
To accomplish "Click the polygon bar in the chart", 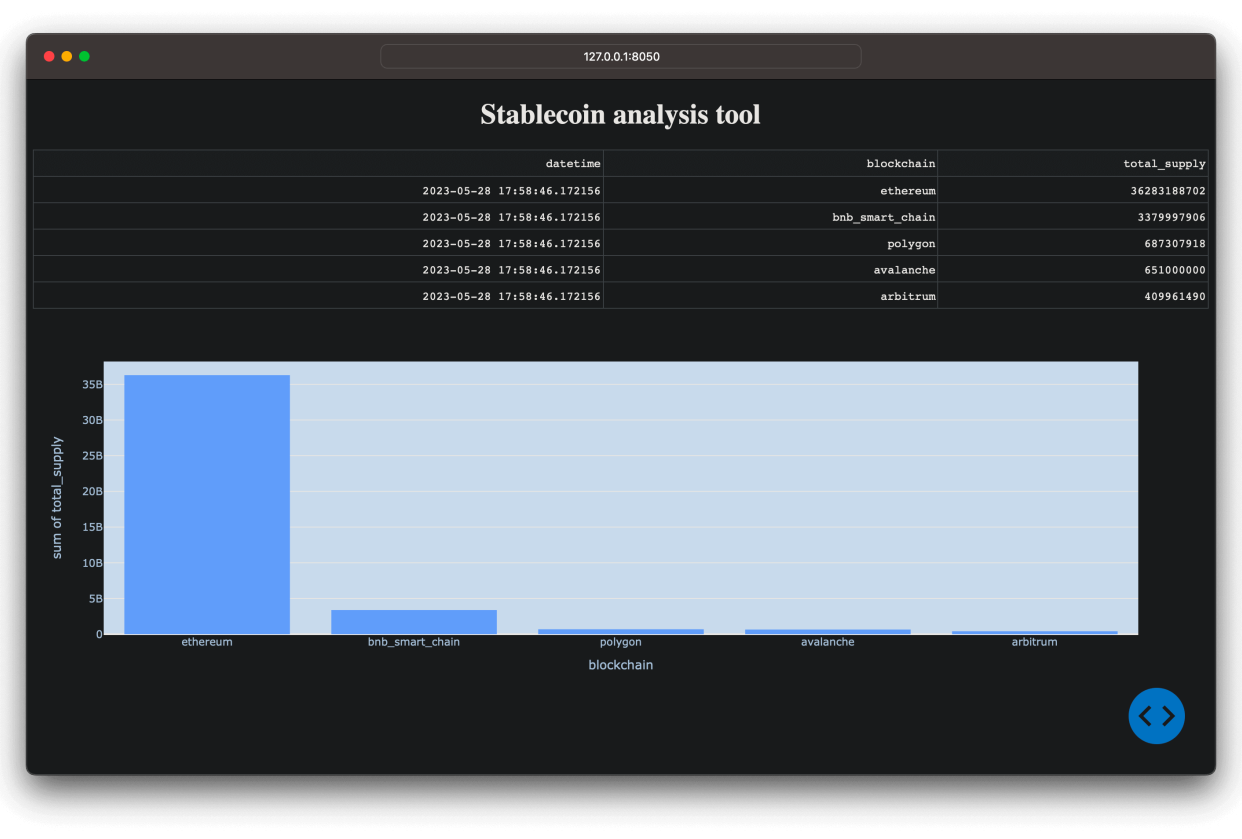I will tap(621, 631).
